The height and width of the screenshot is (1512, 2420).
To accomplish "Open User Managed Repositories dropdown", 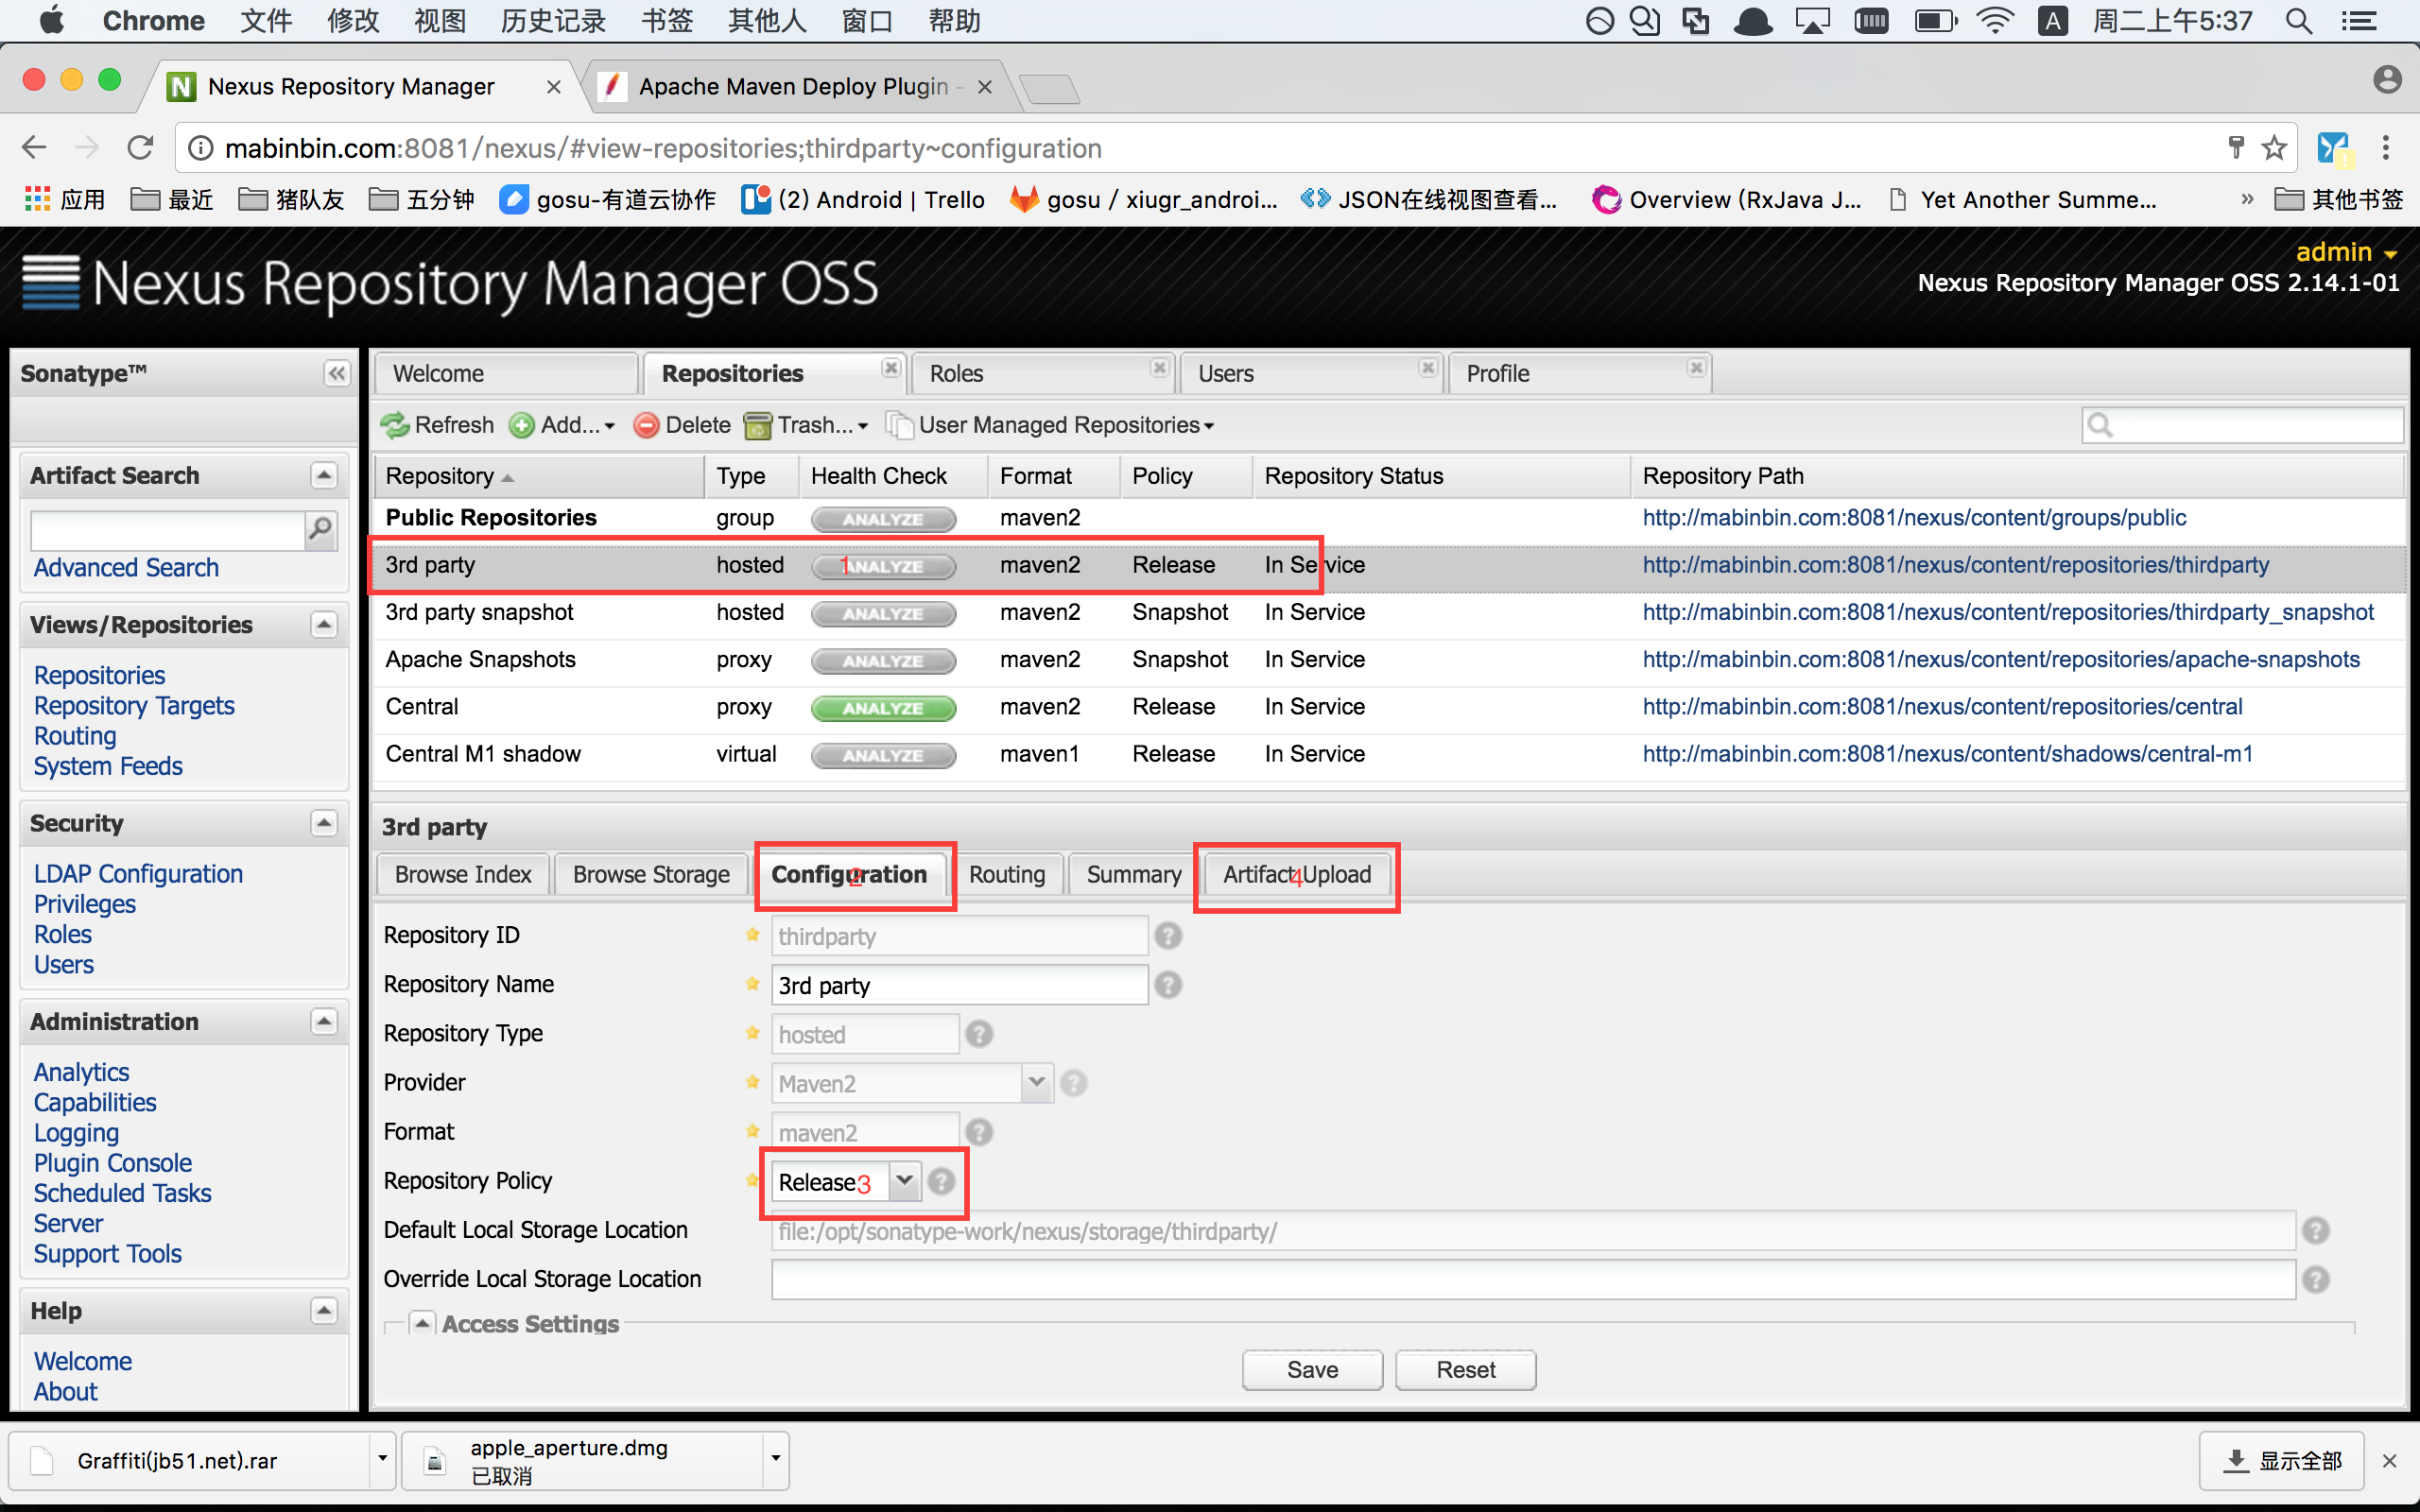I will point(1051,425).
